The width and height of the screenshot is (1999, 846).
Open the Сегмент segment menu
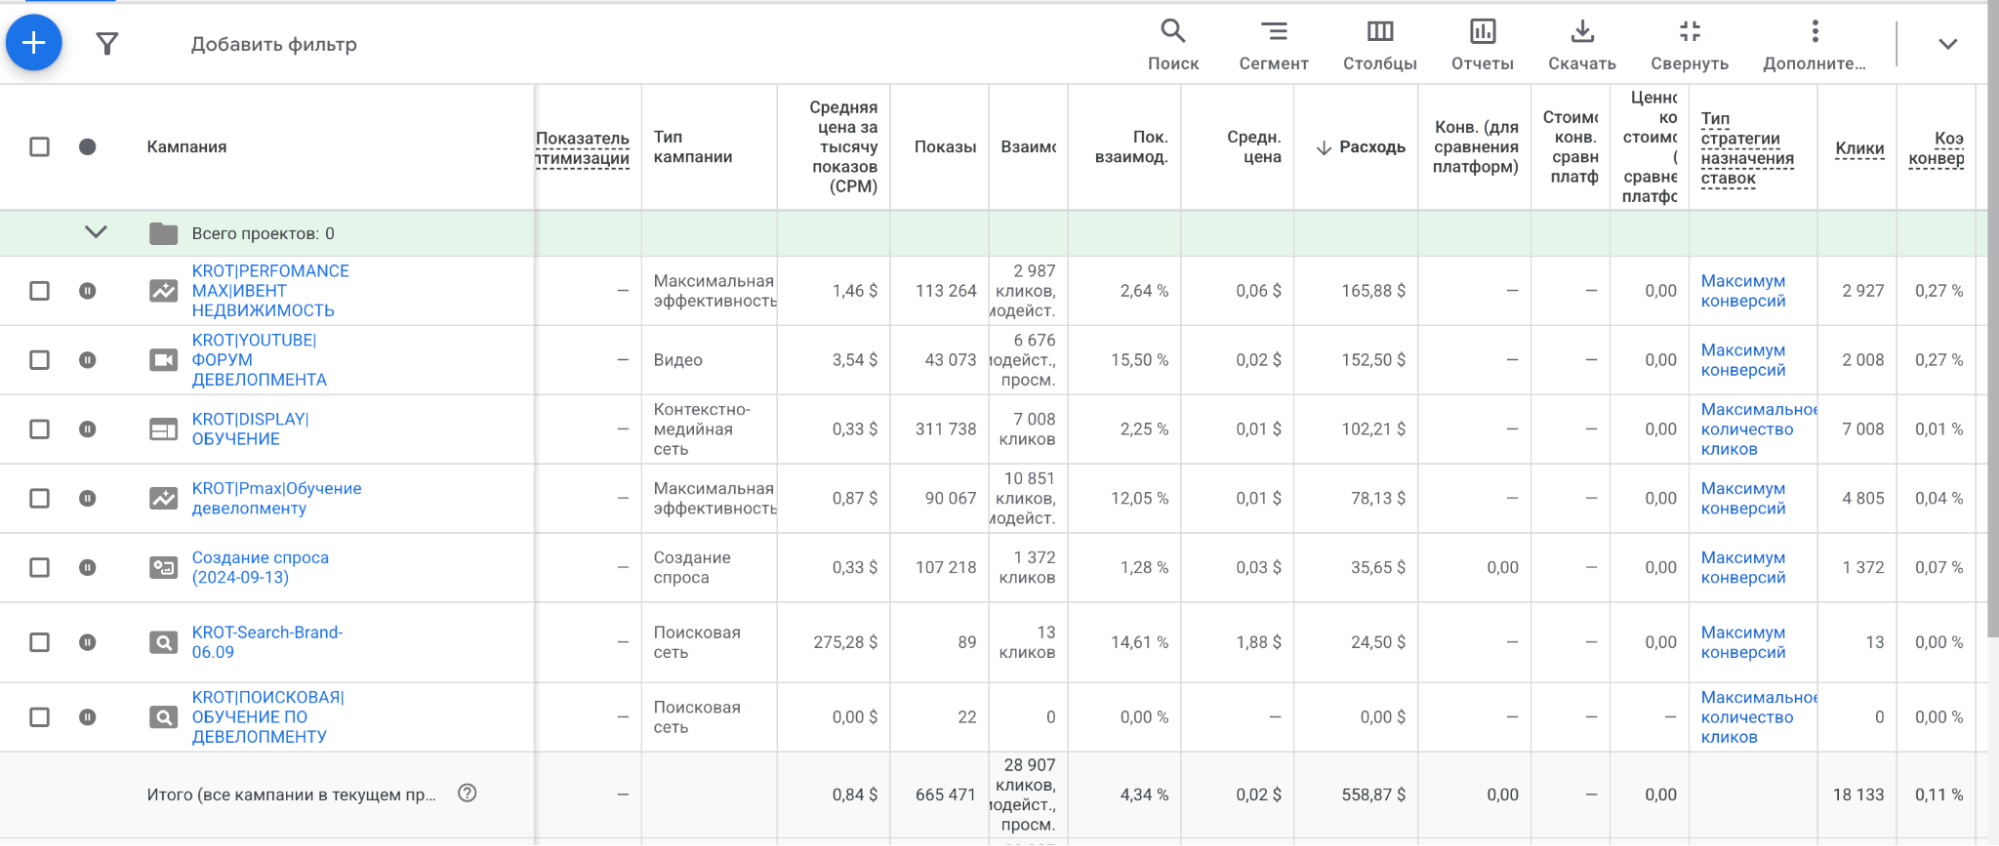click(x=1273, y=44)
